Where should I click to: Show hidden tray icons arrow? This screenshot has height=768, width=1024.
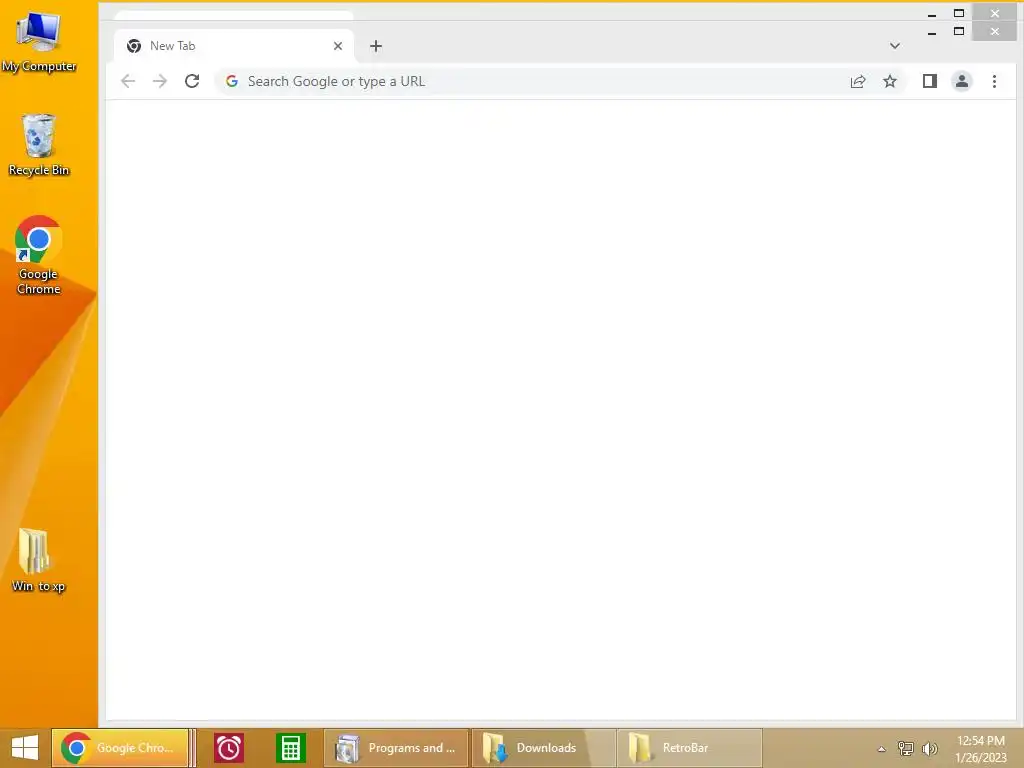click(x=881, y=749)
